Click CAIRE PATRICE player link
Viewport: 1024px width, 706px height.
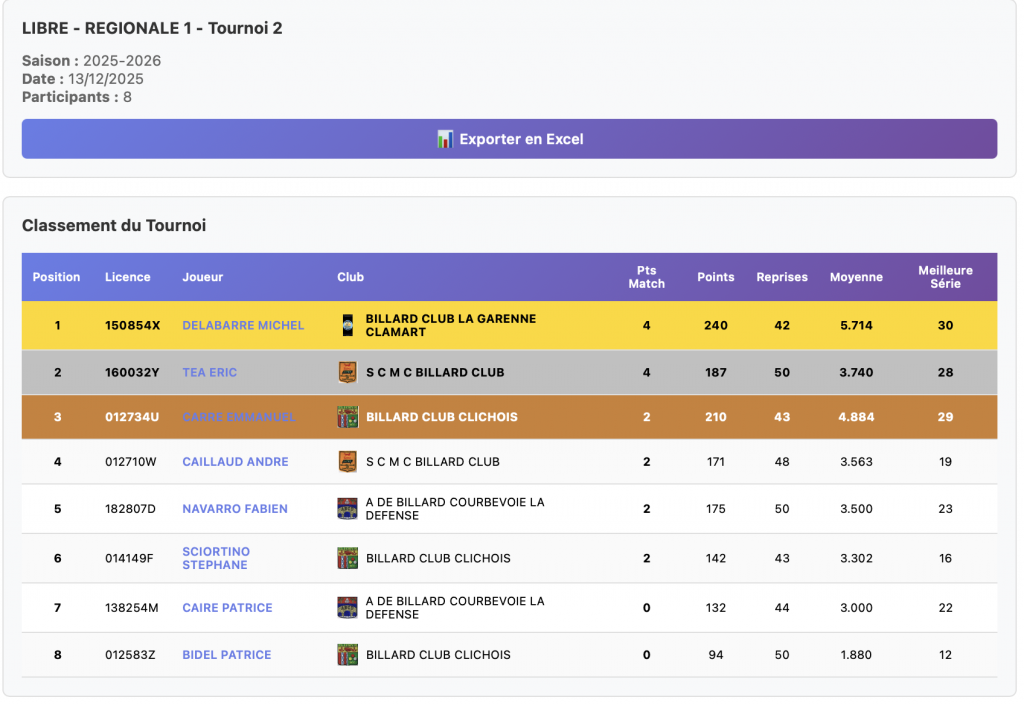tap(227, 608)
